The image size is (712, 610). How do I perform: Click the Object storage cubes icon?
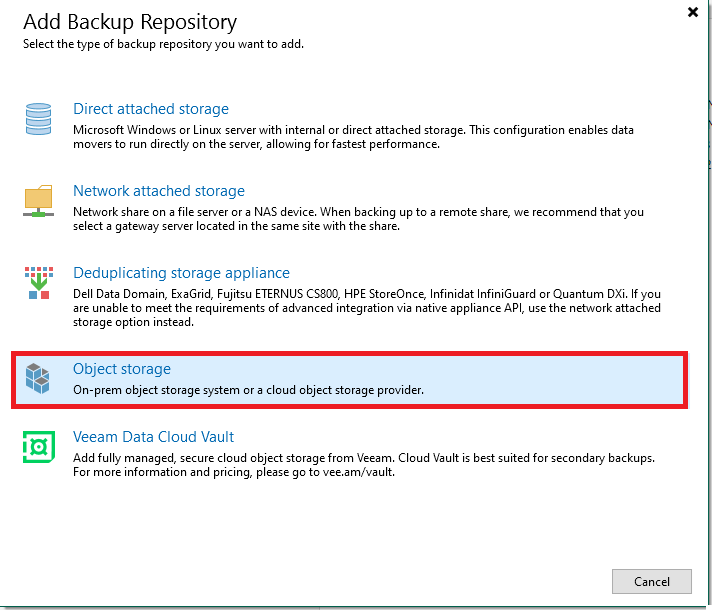pyautogui.click(x=37, y=378)
